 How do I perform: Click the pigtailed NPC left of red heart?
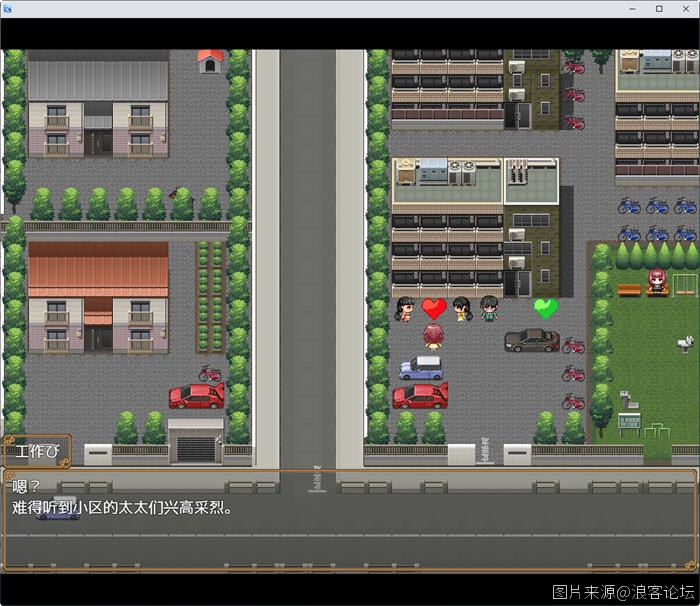tap(405, 309)
